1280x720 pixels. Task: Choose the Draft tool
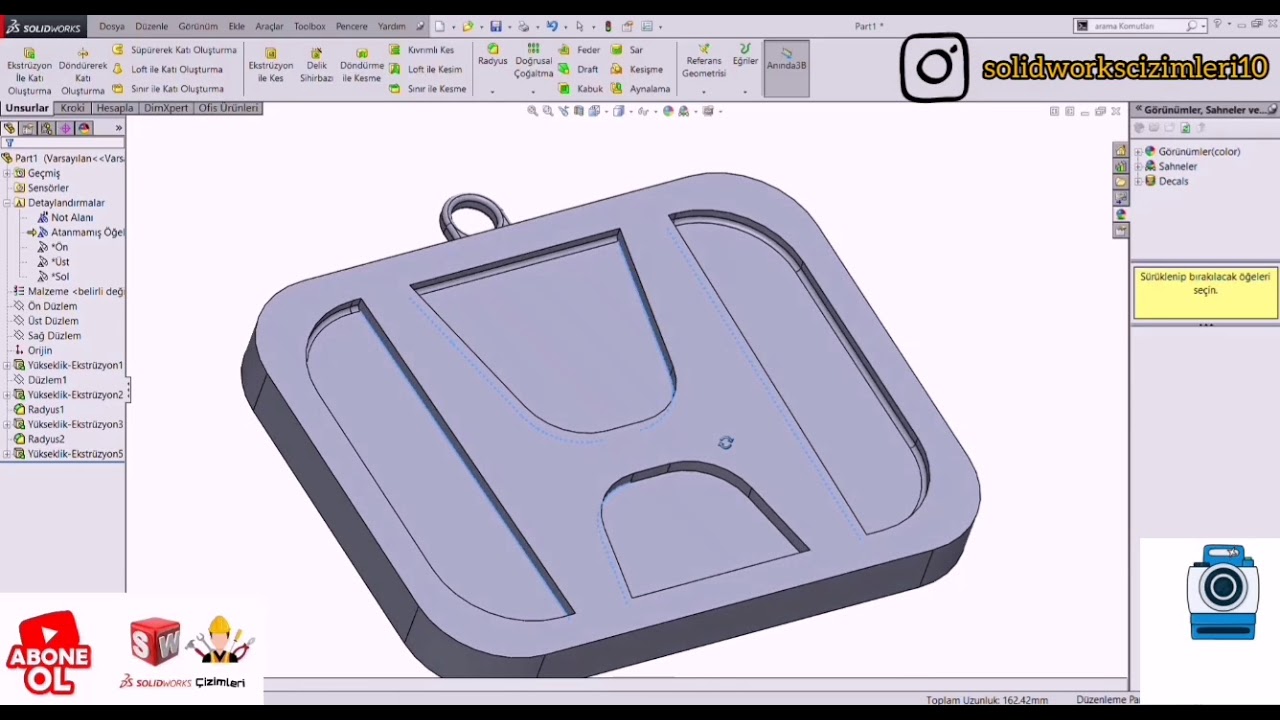[x=578, y=69]
